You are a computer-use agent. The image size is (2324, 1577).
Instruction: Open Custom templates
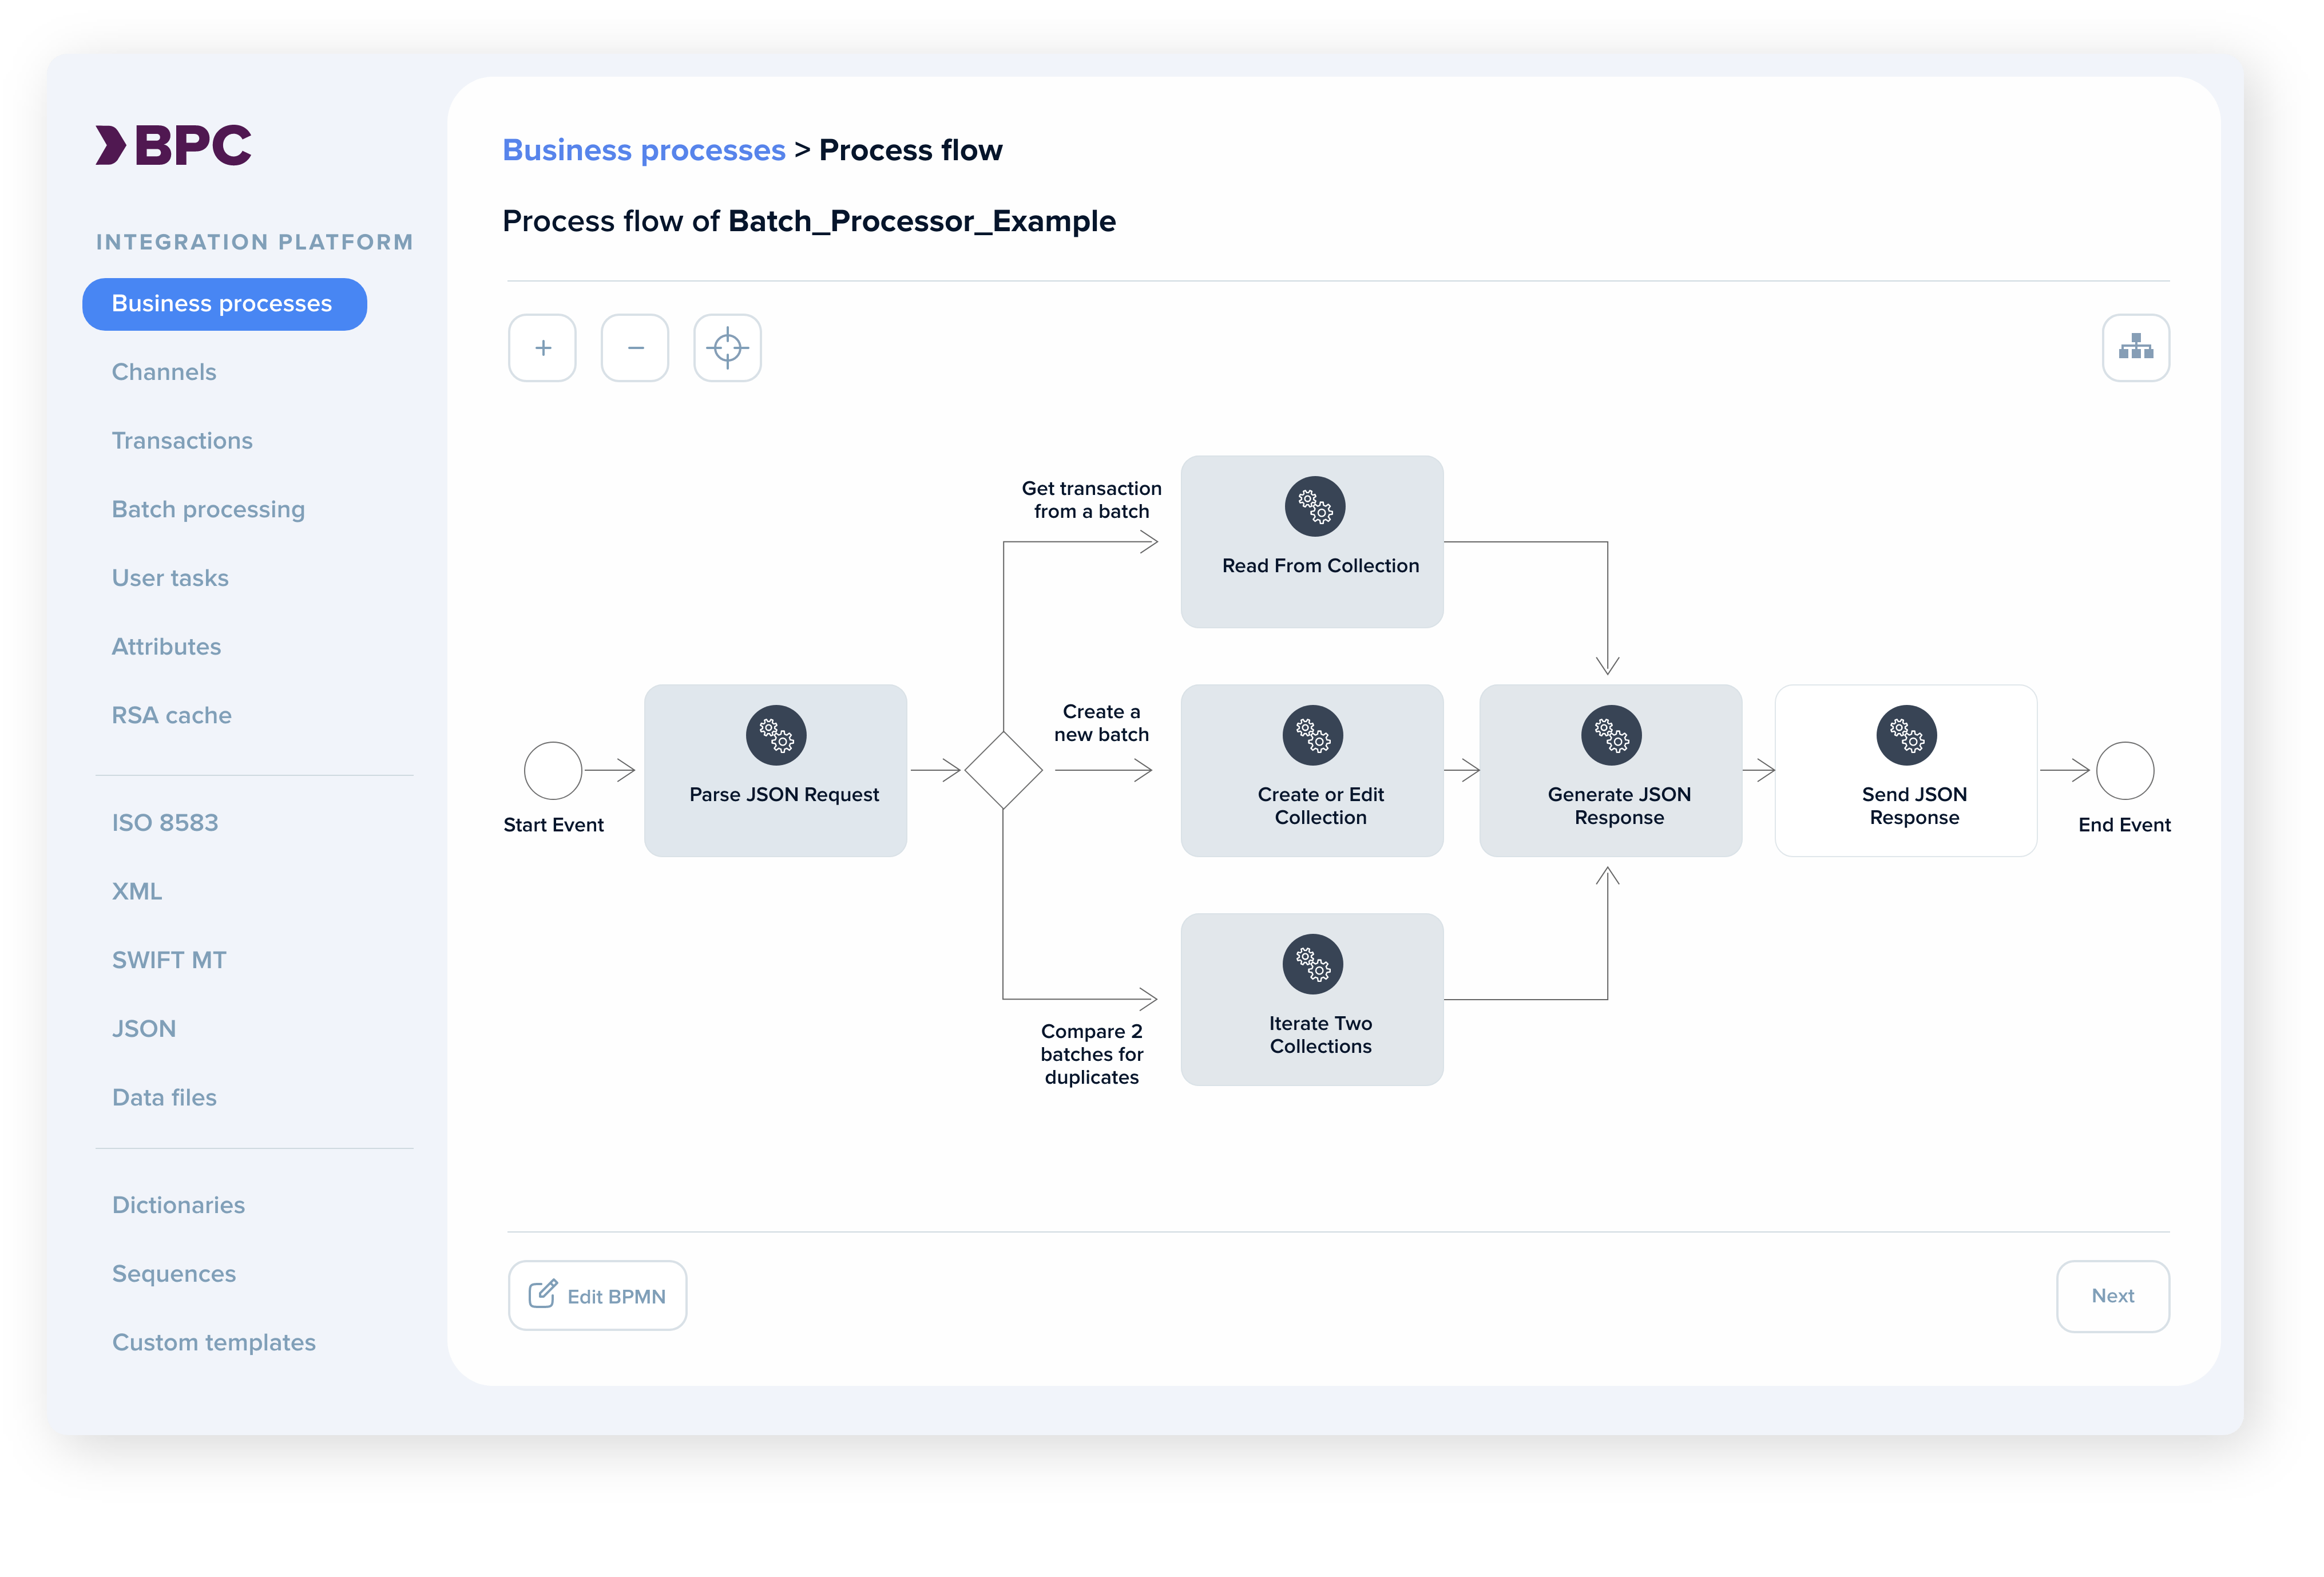214,1342
